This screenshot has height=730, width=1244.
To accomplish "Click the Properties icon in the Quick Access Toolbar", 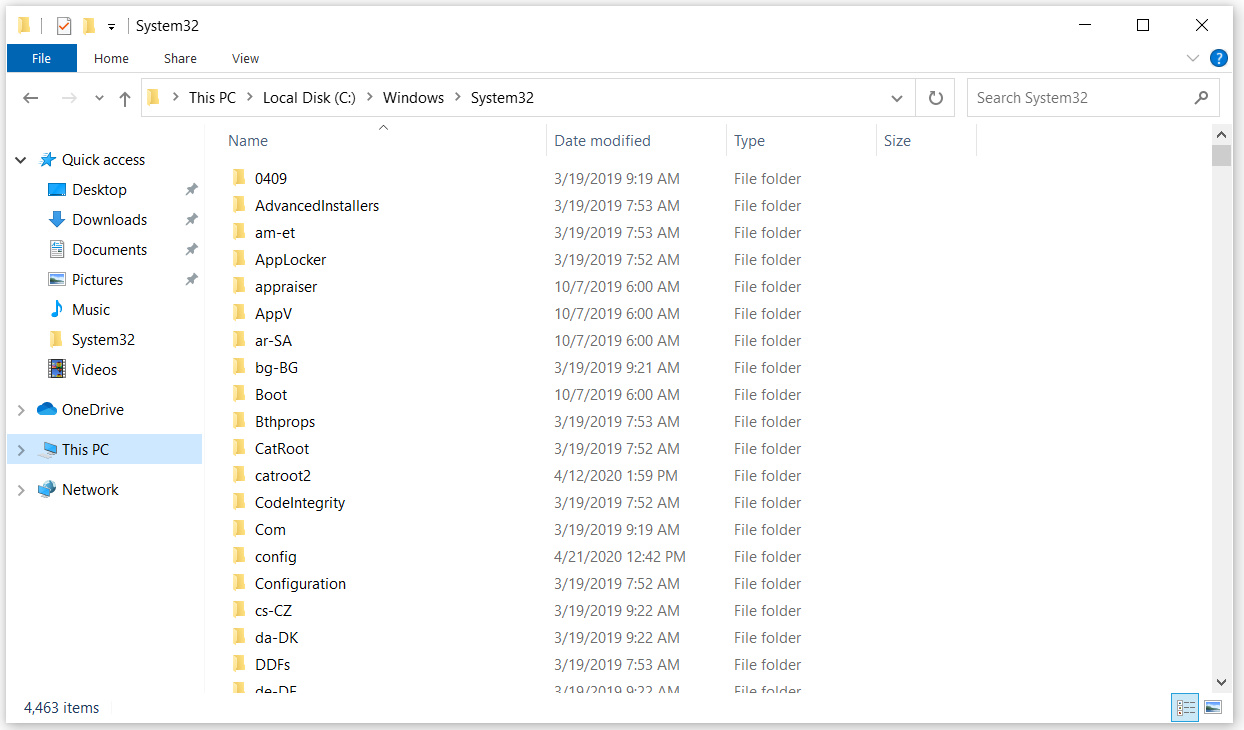I will (x=63, y=24).
